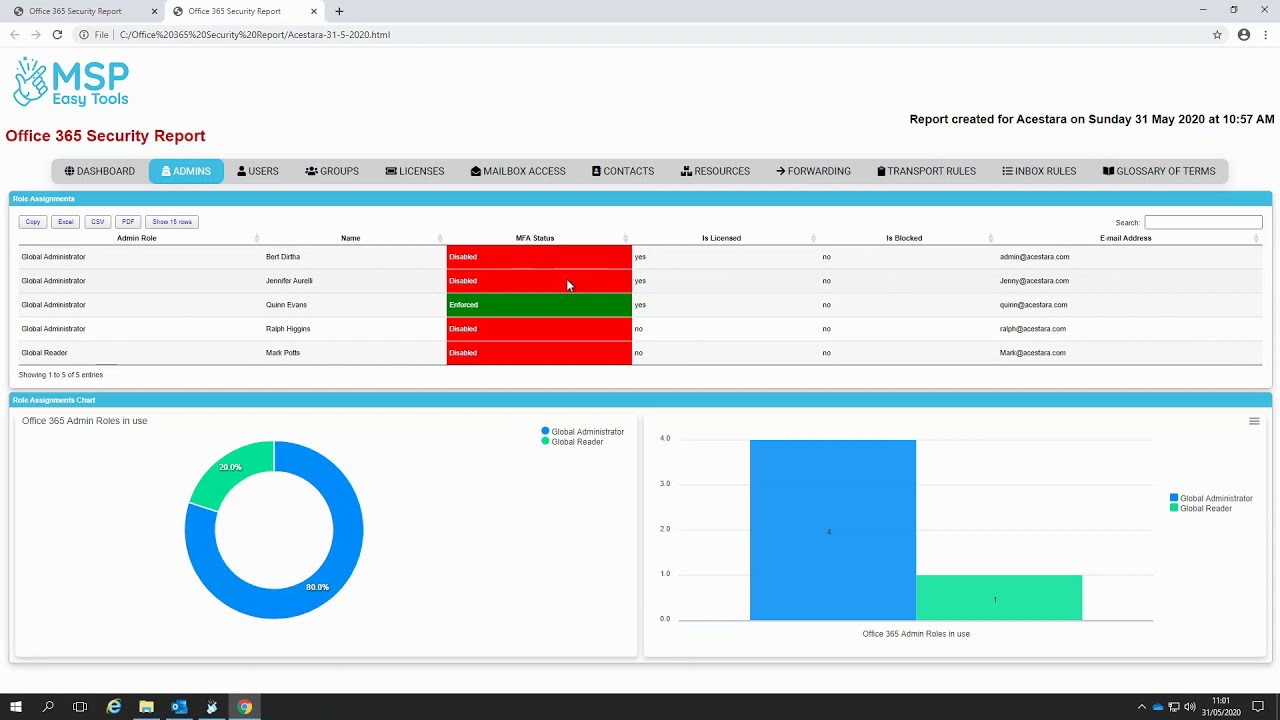
Task: Export the table to Excel
Action: click(65, 222)
